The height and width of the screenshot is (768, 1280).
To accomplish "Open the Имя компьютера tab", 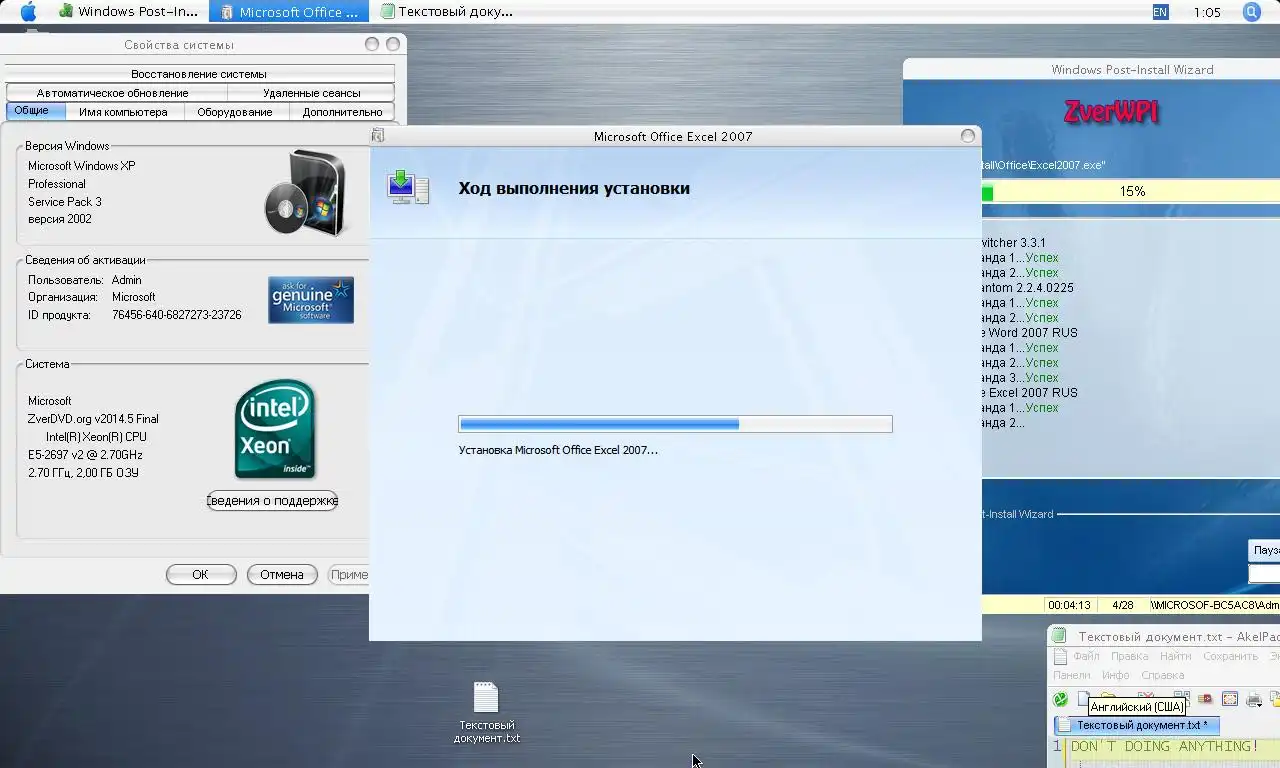I will pyautogui.click(x=123, y=112).
